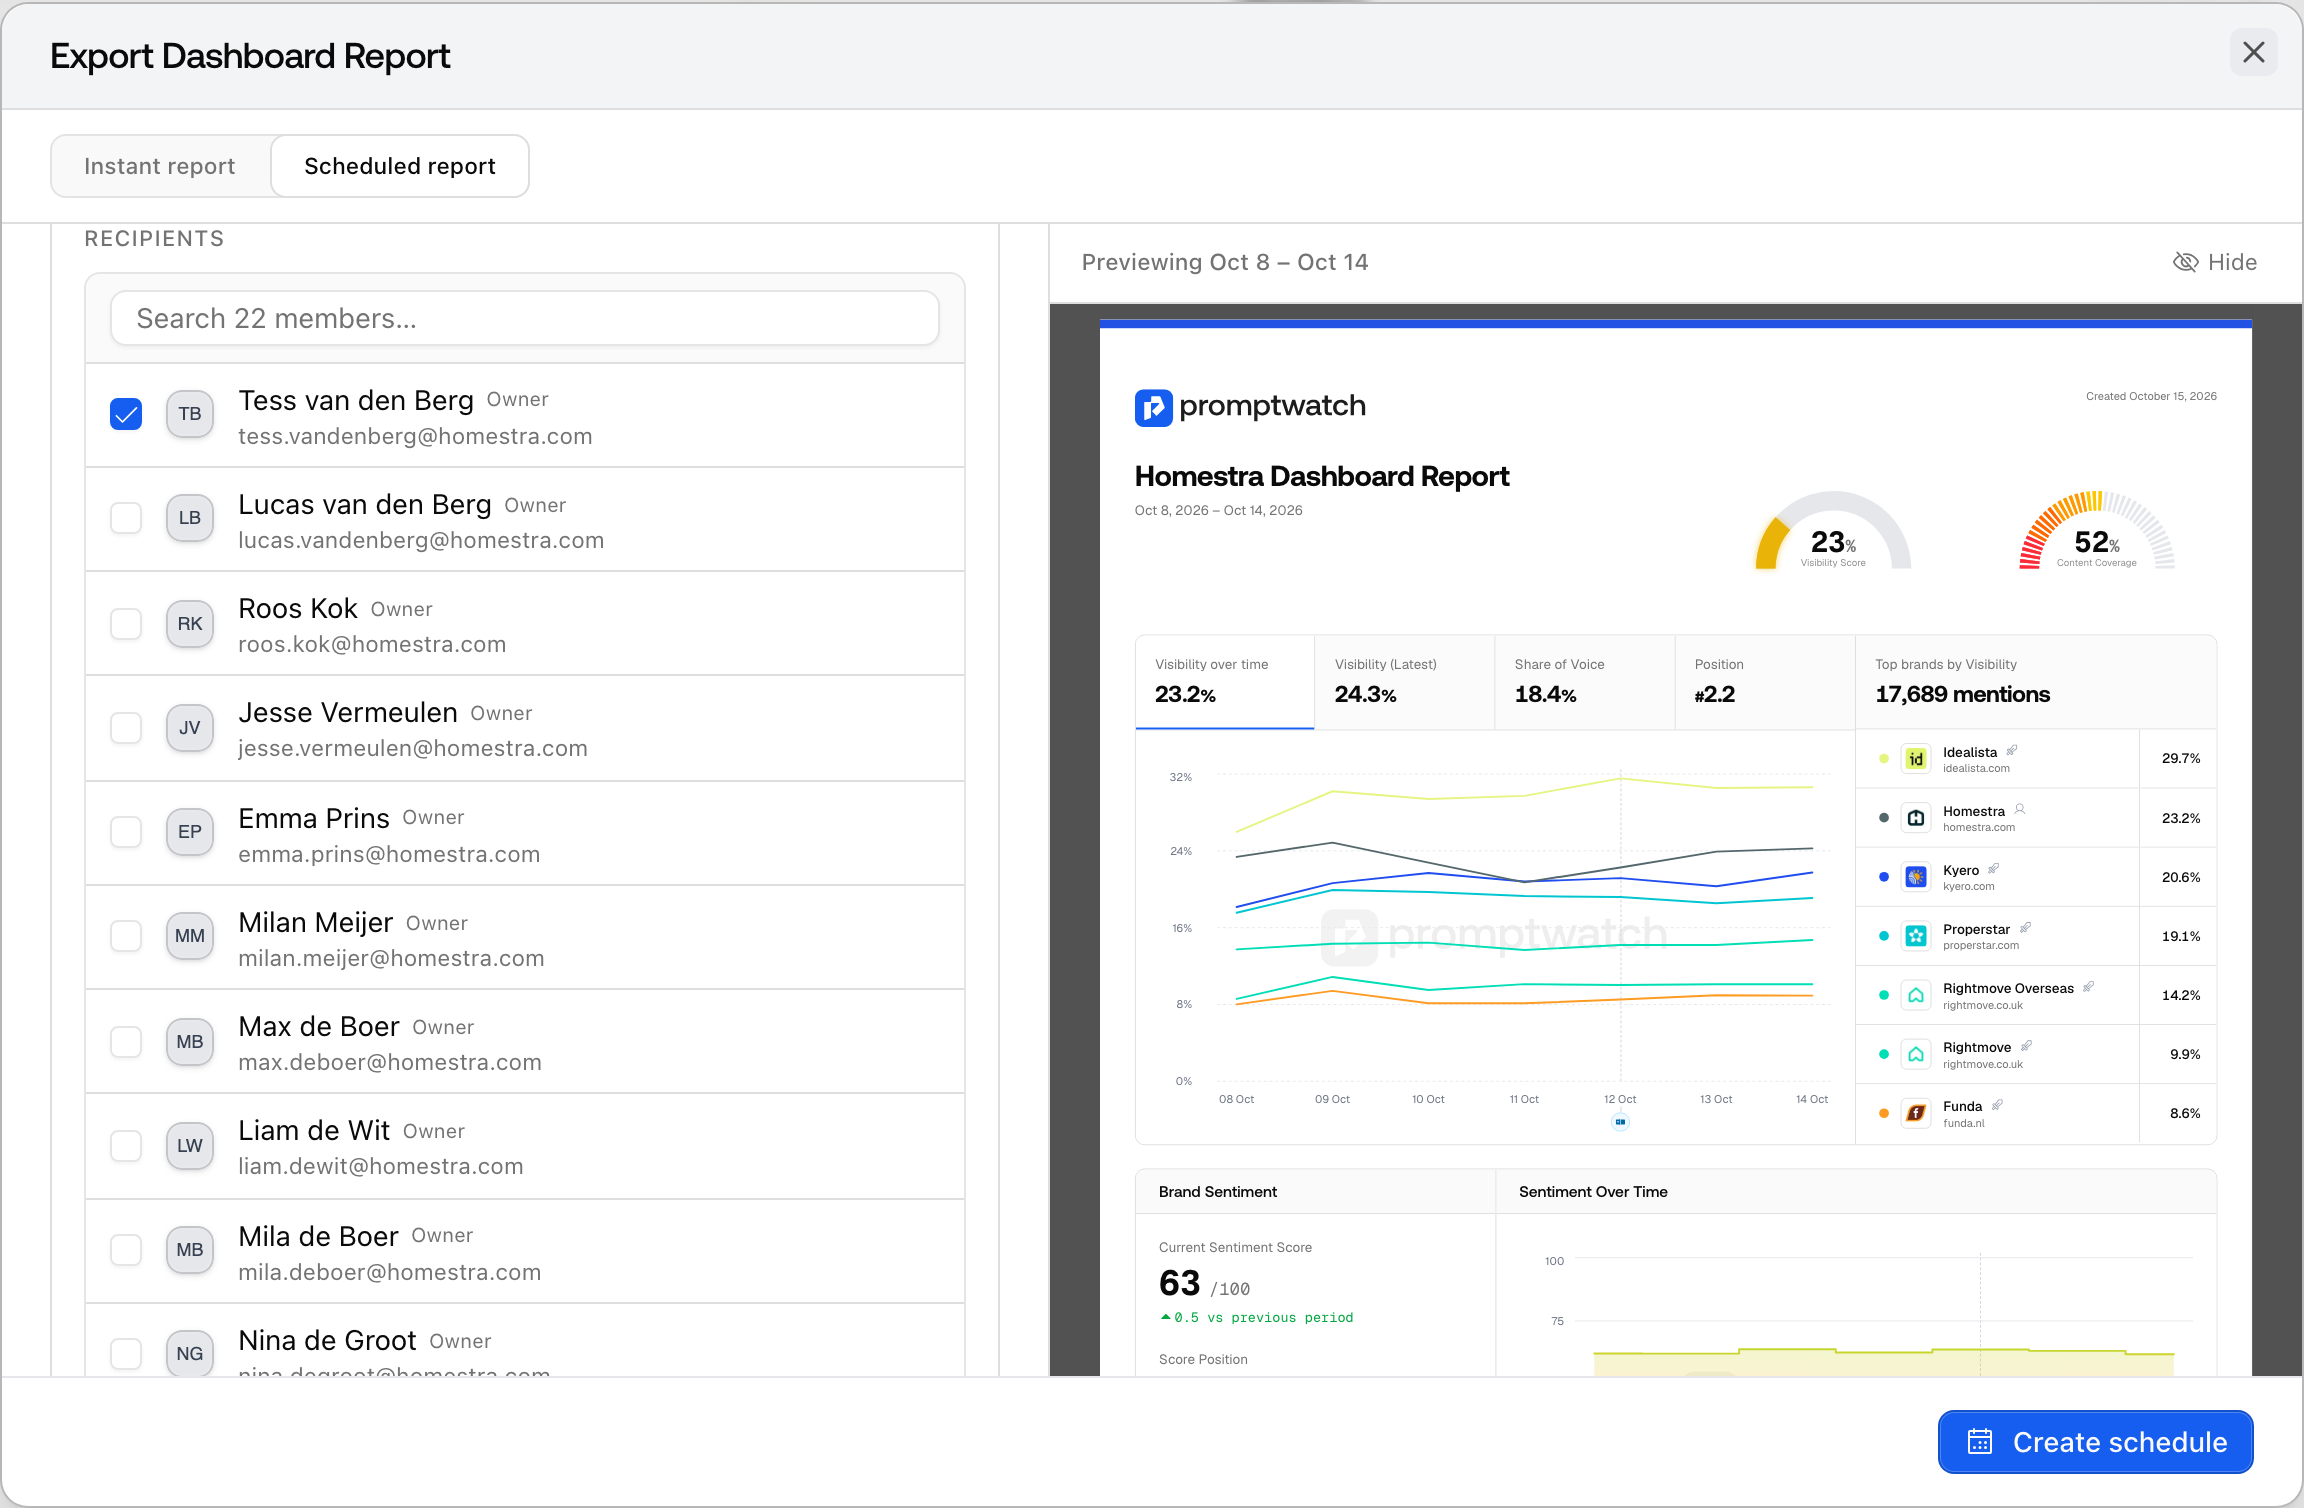The height and width of the screenshot is (1508, 2304).
Task: Click the Homestra brand logo
Action: [x=1916, y=818]
